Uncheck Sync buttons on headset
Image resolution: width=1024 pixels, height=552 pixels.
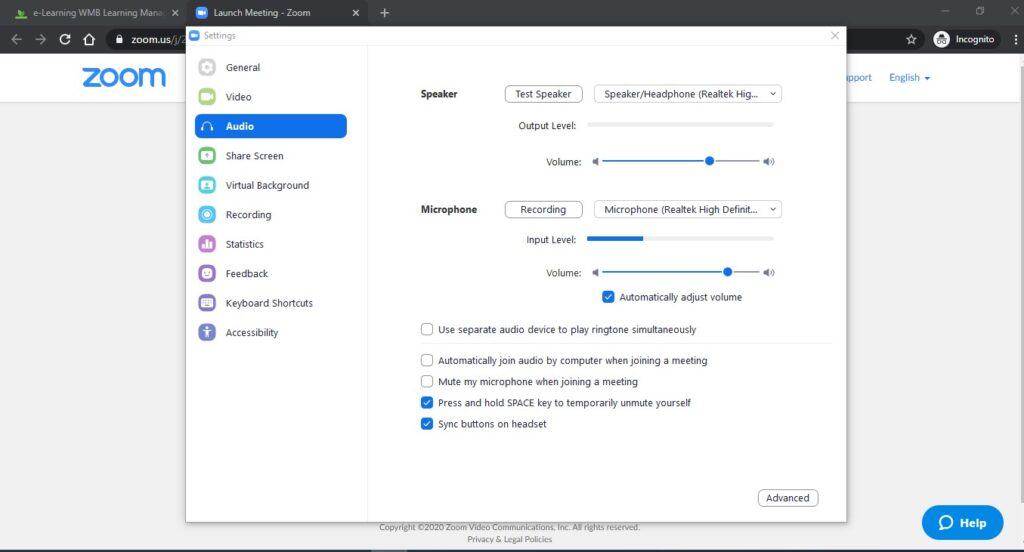coord(427,424)
